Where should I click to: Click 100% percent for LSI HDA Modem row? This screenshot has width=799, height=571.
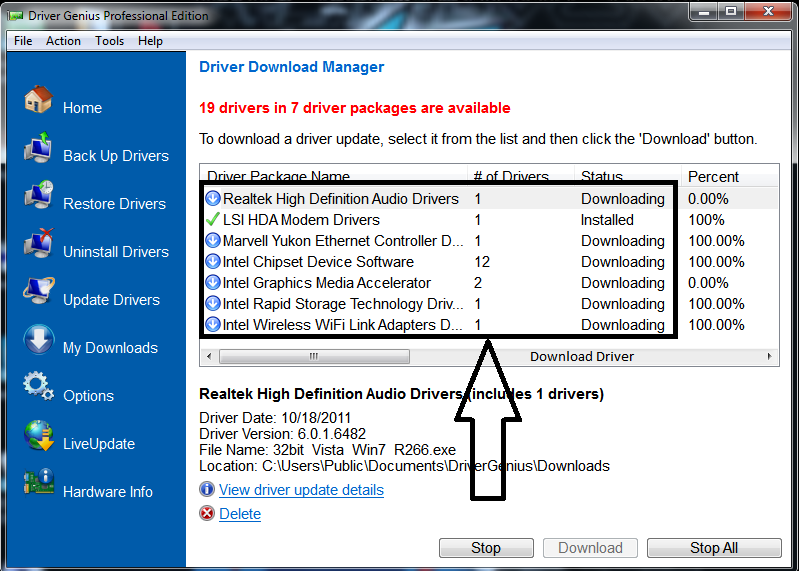(706, 220)
